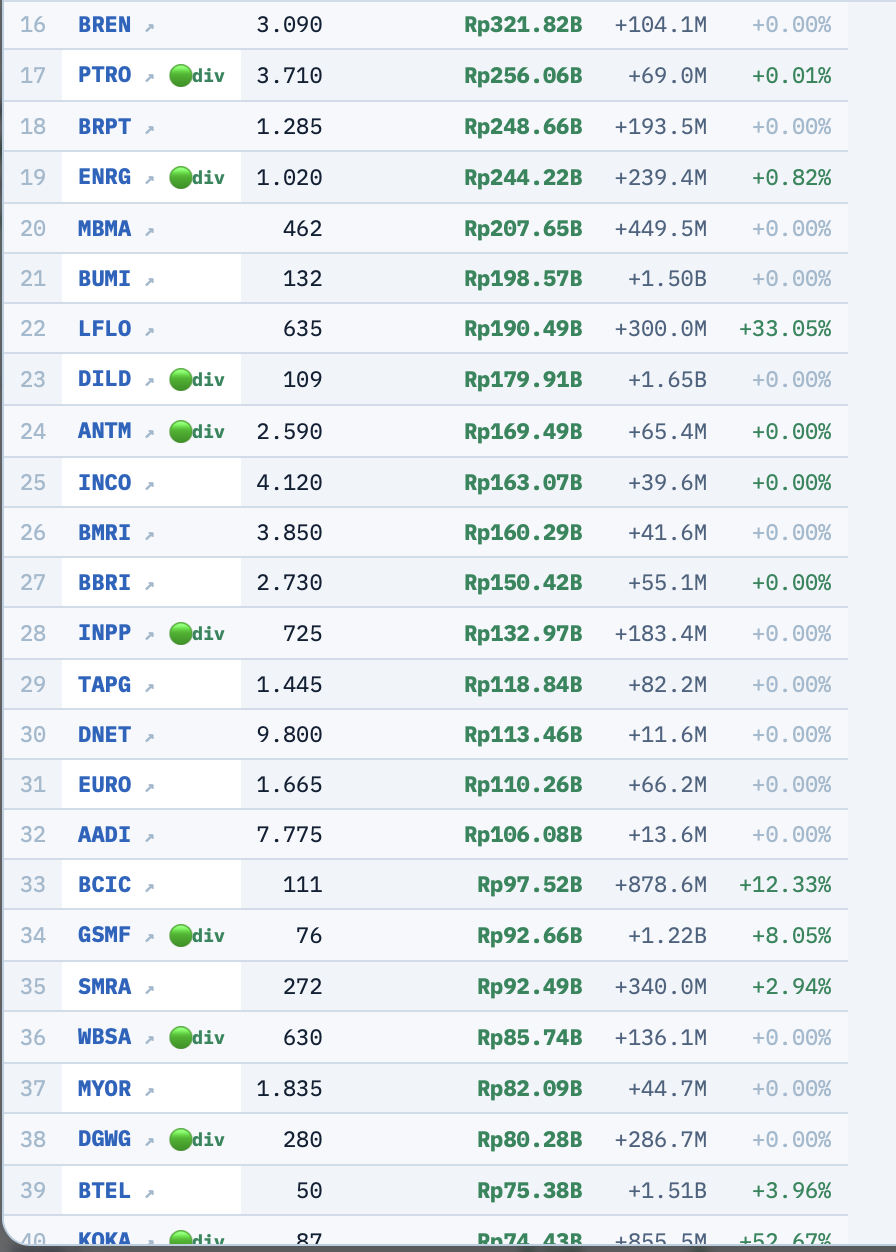Select the +8.05% change for GSMF
This screenshot has width=896, height=1252.
pos(791,936)
